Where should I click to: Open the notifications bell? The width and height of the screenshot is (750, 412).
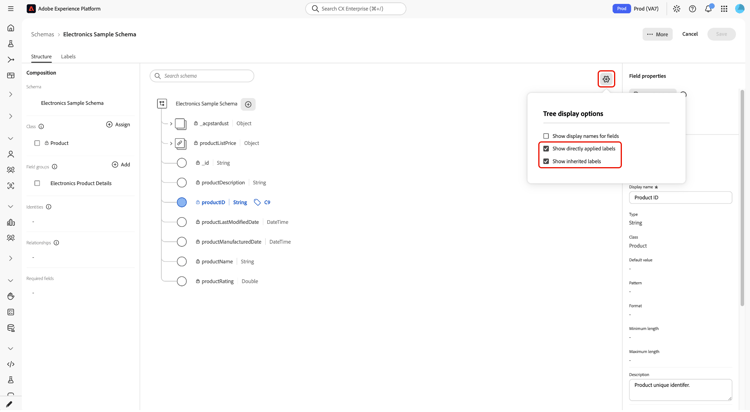(x=708, y=9)
